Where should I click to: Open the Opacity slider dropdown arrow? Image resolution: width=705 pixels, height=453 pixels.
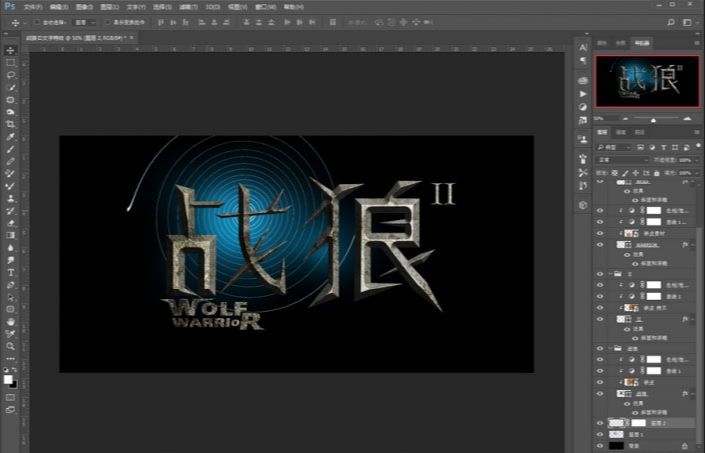point(697,160)
